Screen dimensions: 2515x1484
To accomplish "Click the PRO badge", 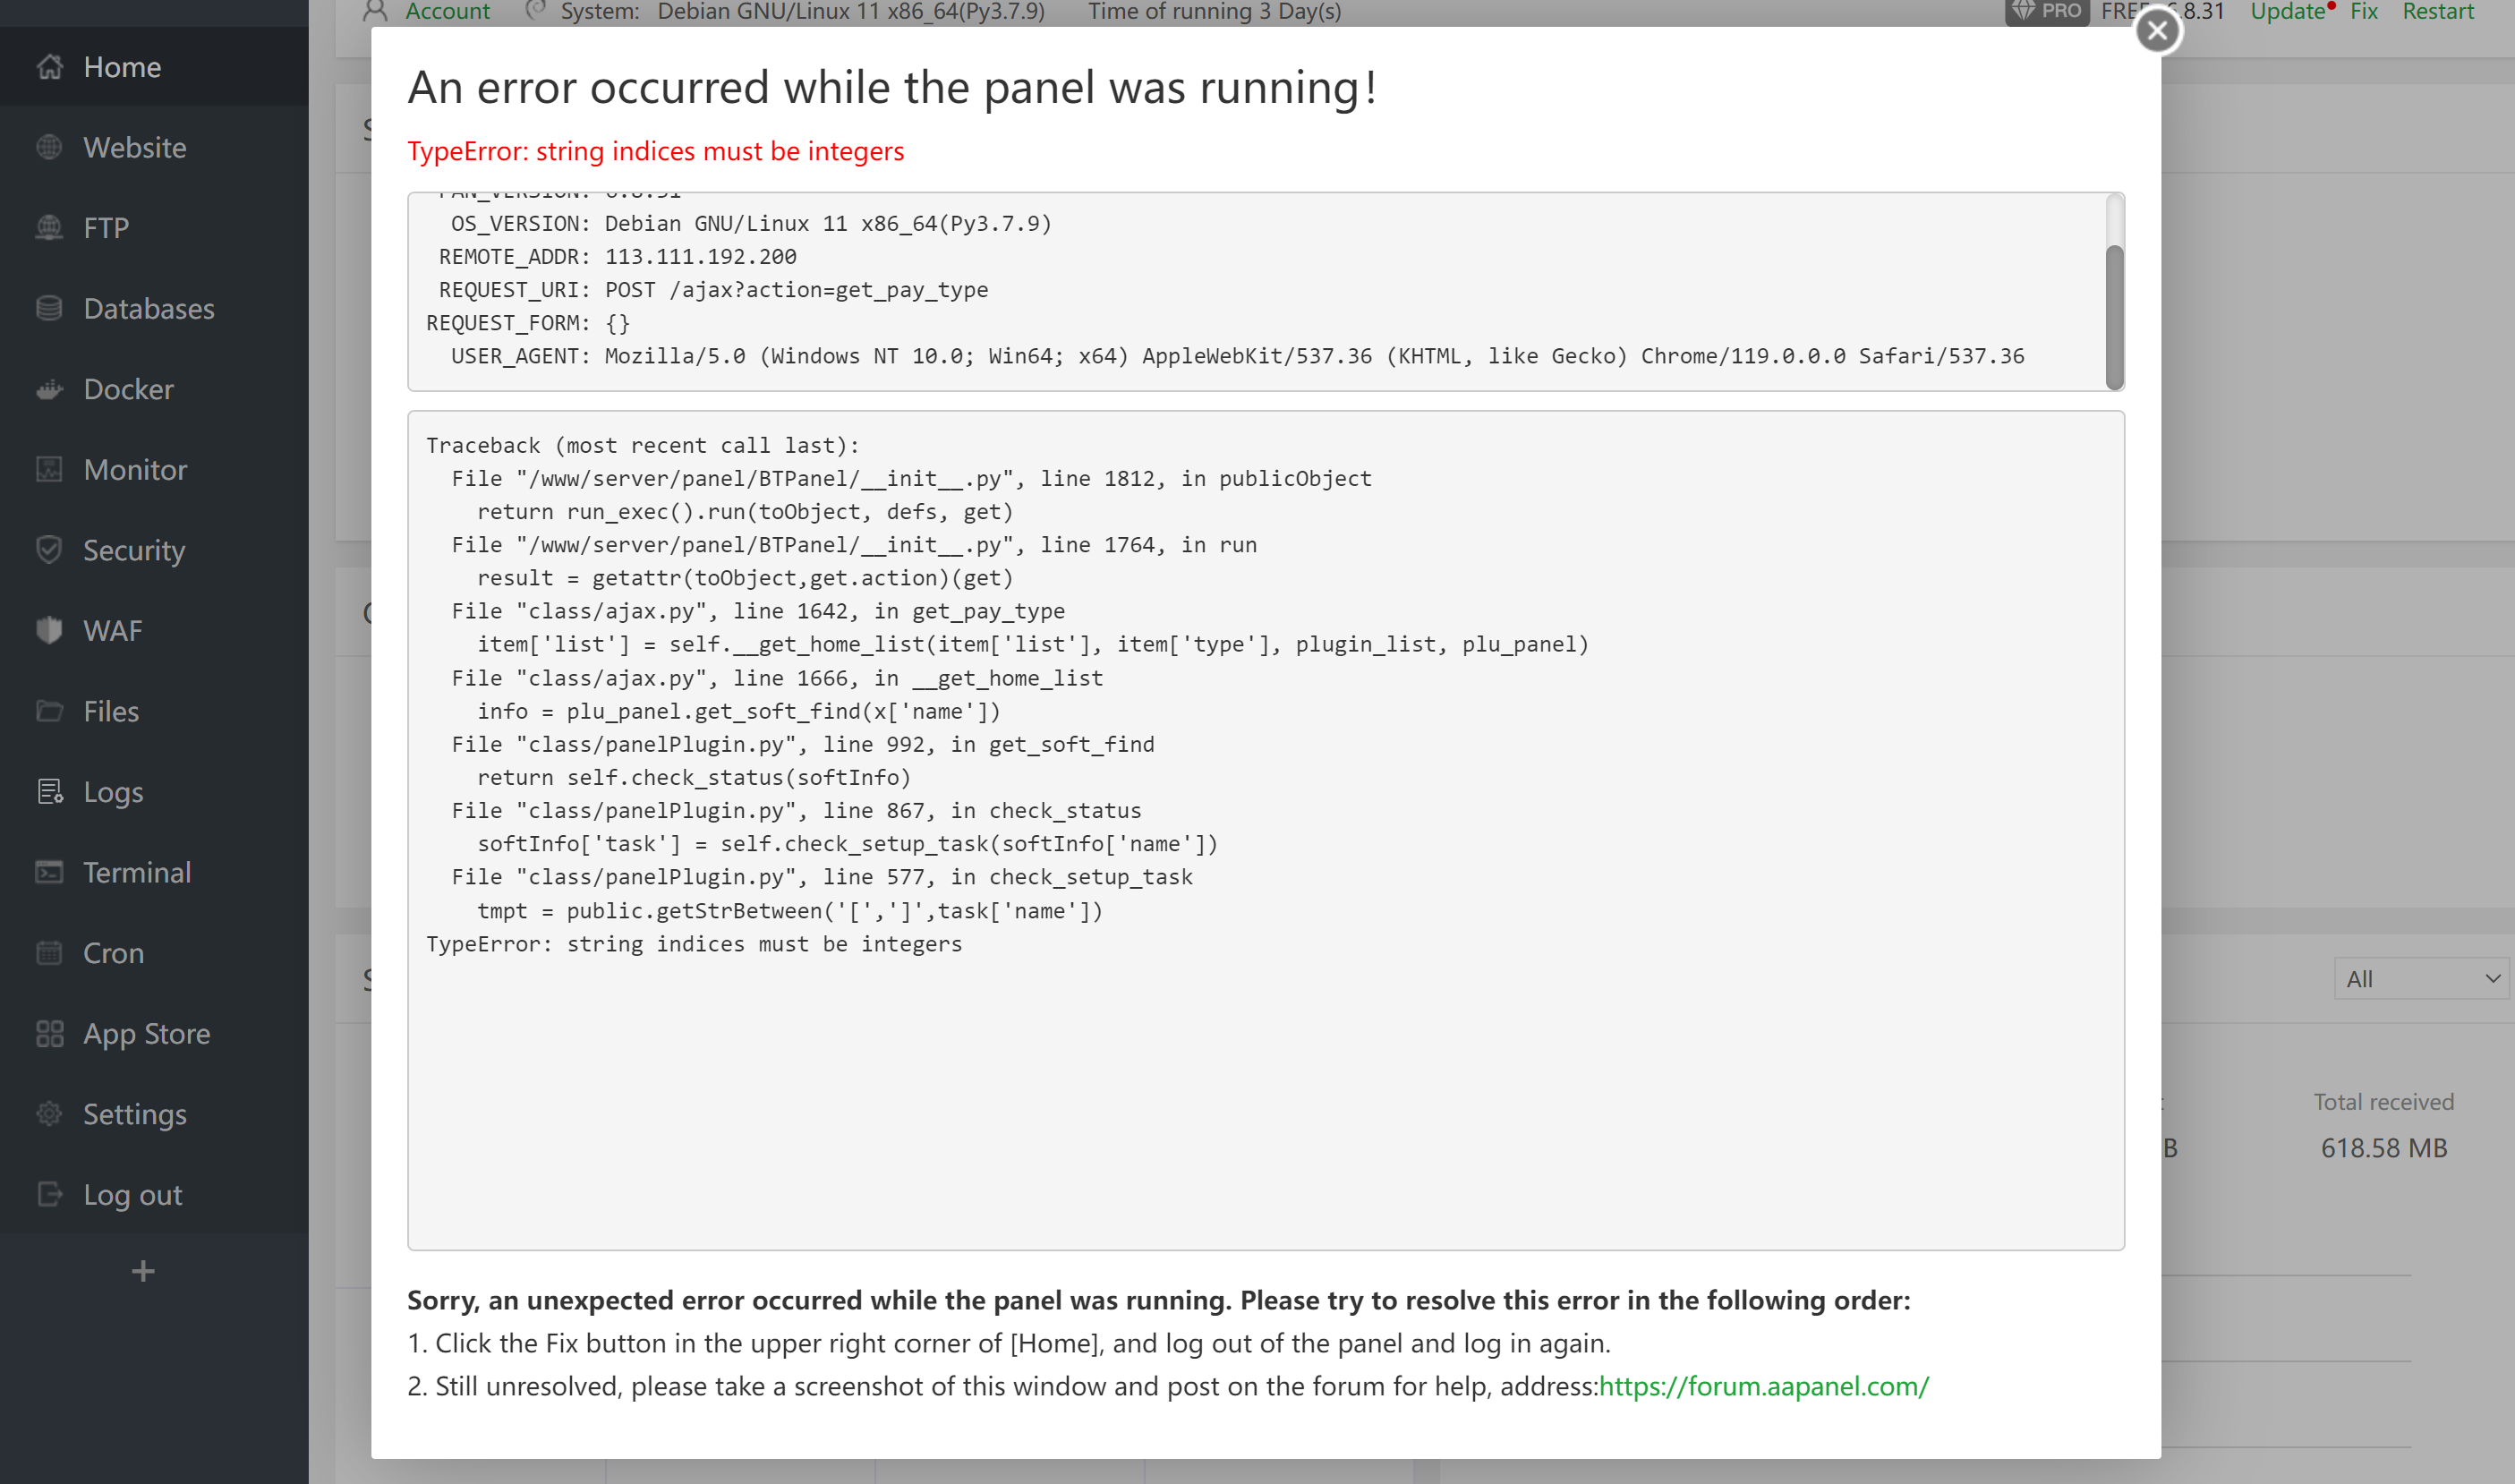I will click(x=2047, y=11).
